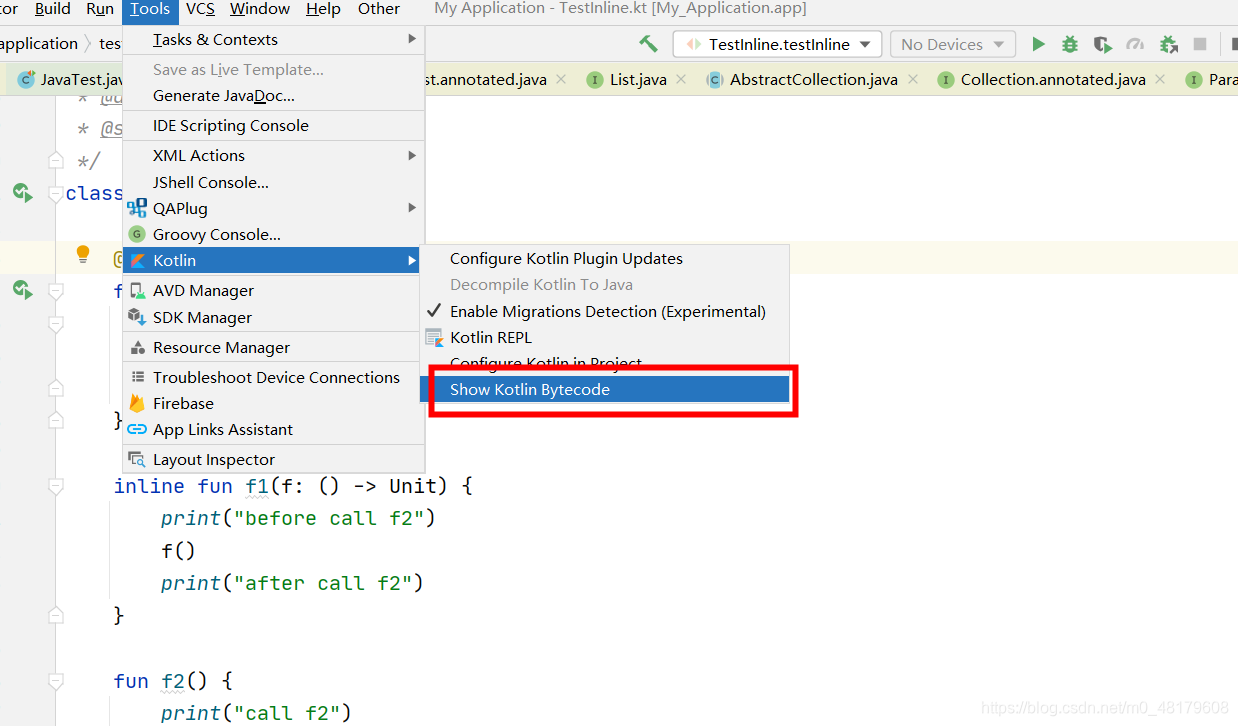Viewport: 1238px width, 726px height.
Task: Open IDE Scripting Console
Action: (x=274, y=125)
